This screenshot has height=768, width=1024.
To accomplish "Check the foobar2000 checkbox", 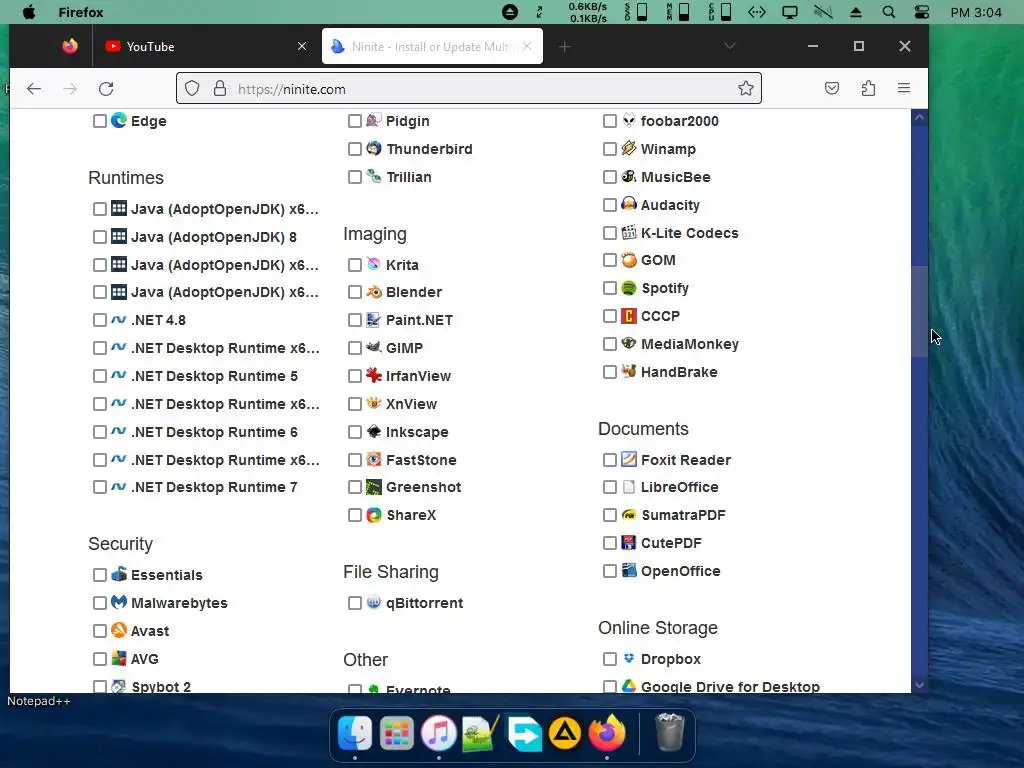I will (x=609, y=121).
